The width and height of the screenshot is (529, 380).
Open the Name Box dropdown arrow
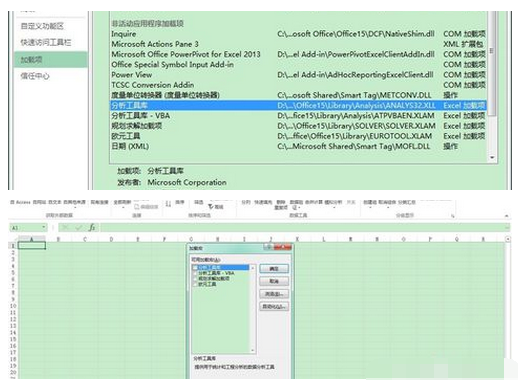(x=44, y=227)
